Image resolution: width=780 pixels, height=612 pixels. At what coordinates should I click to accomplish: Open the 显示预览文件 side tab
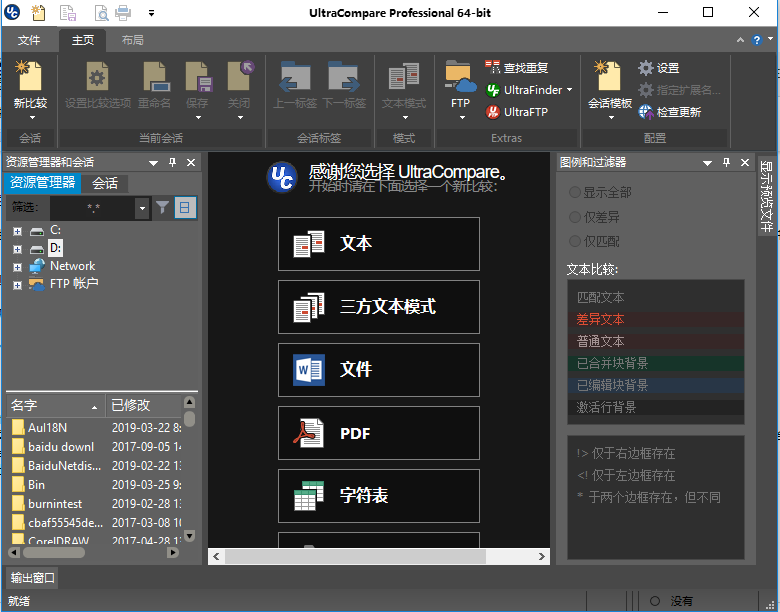(x=767, y=197)
